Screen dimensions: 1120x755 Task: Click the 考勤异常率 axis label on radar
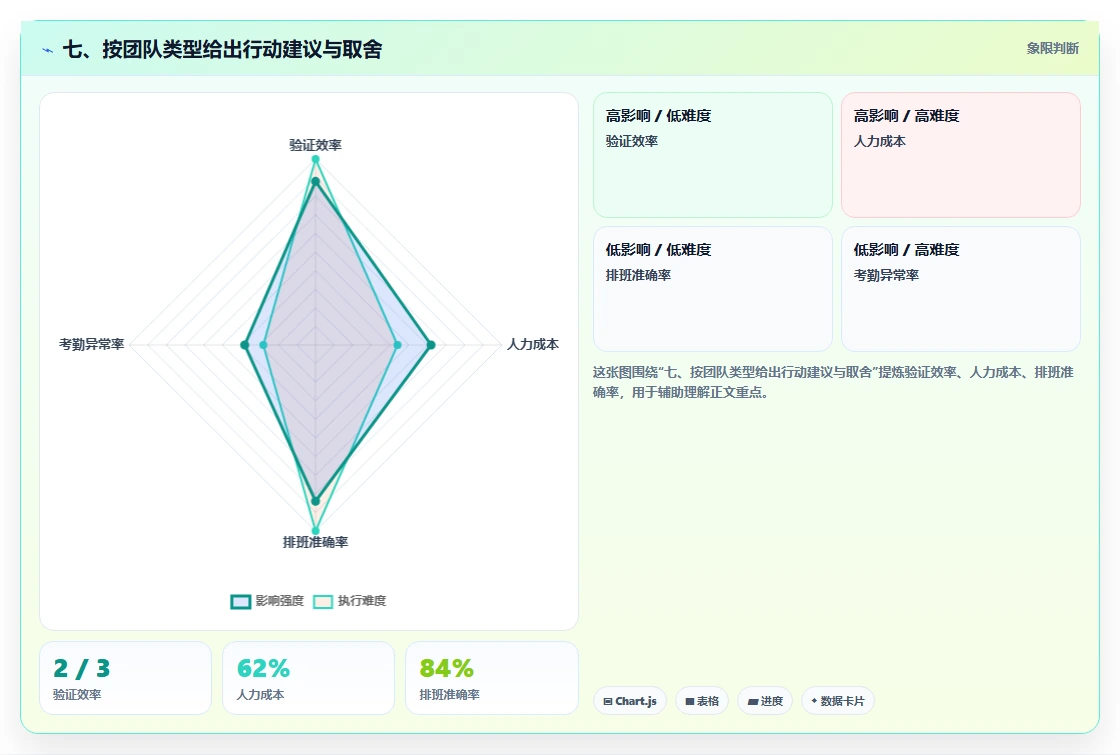tap(91, 344)
